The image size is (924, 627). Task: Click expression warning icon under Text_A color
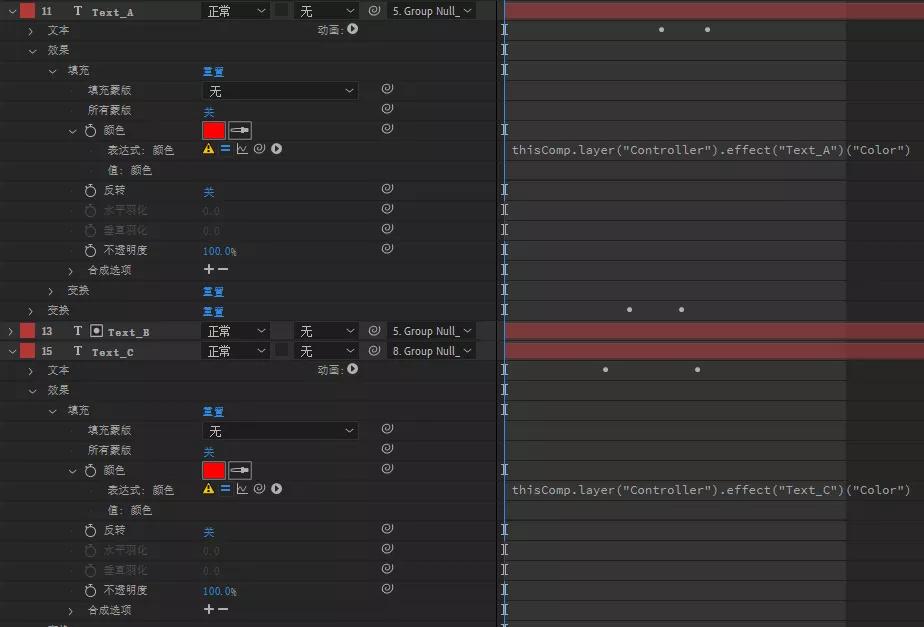209,149
